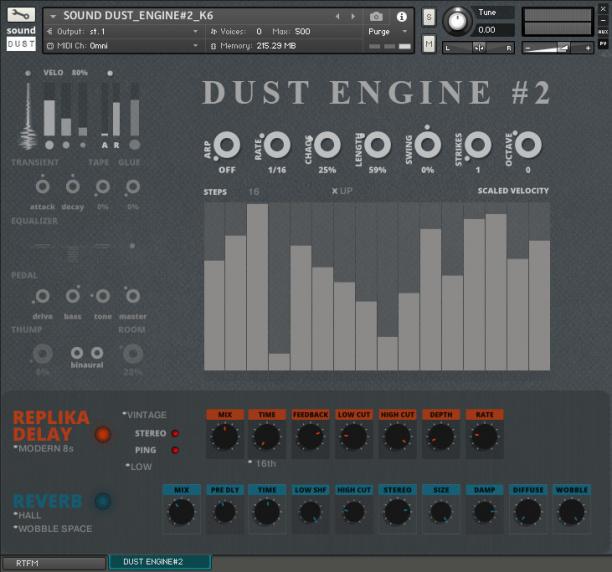This screenshot has height=572, width=612.
Task: Click the tallest third step velocity bar
Action: [258, 287]
